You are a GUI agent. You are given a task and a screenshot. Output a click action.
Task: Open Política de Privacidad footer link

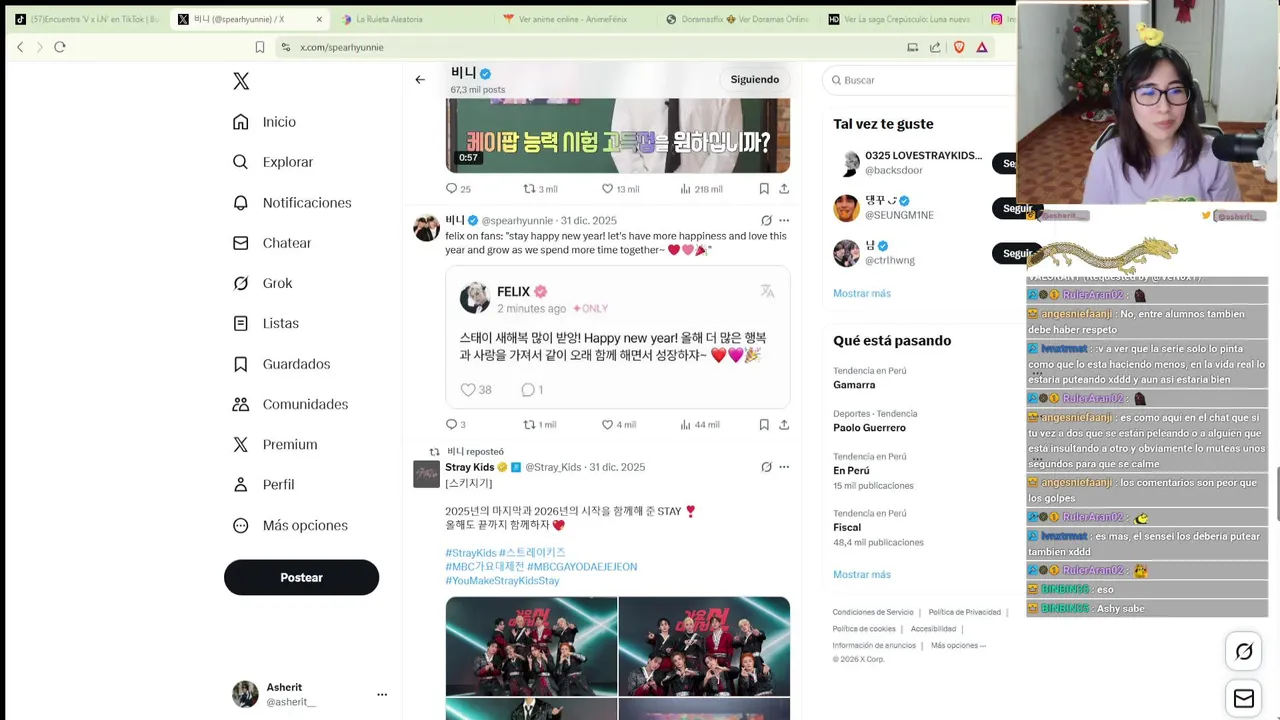pyautogui.click(x=965, y=612)
